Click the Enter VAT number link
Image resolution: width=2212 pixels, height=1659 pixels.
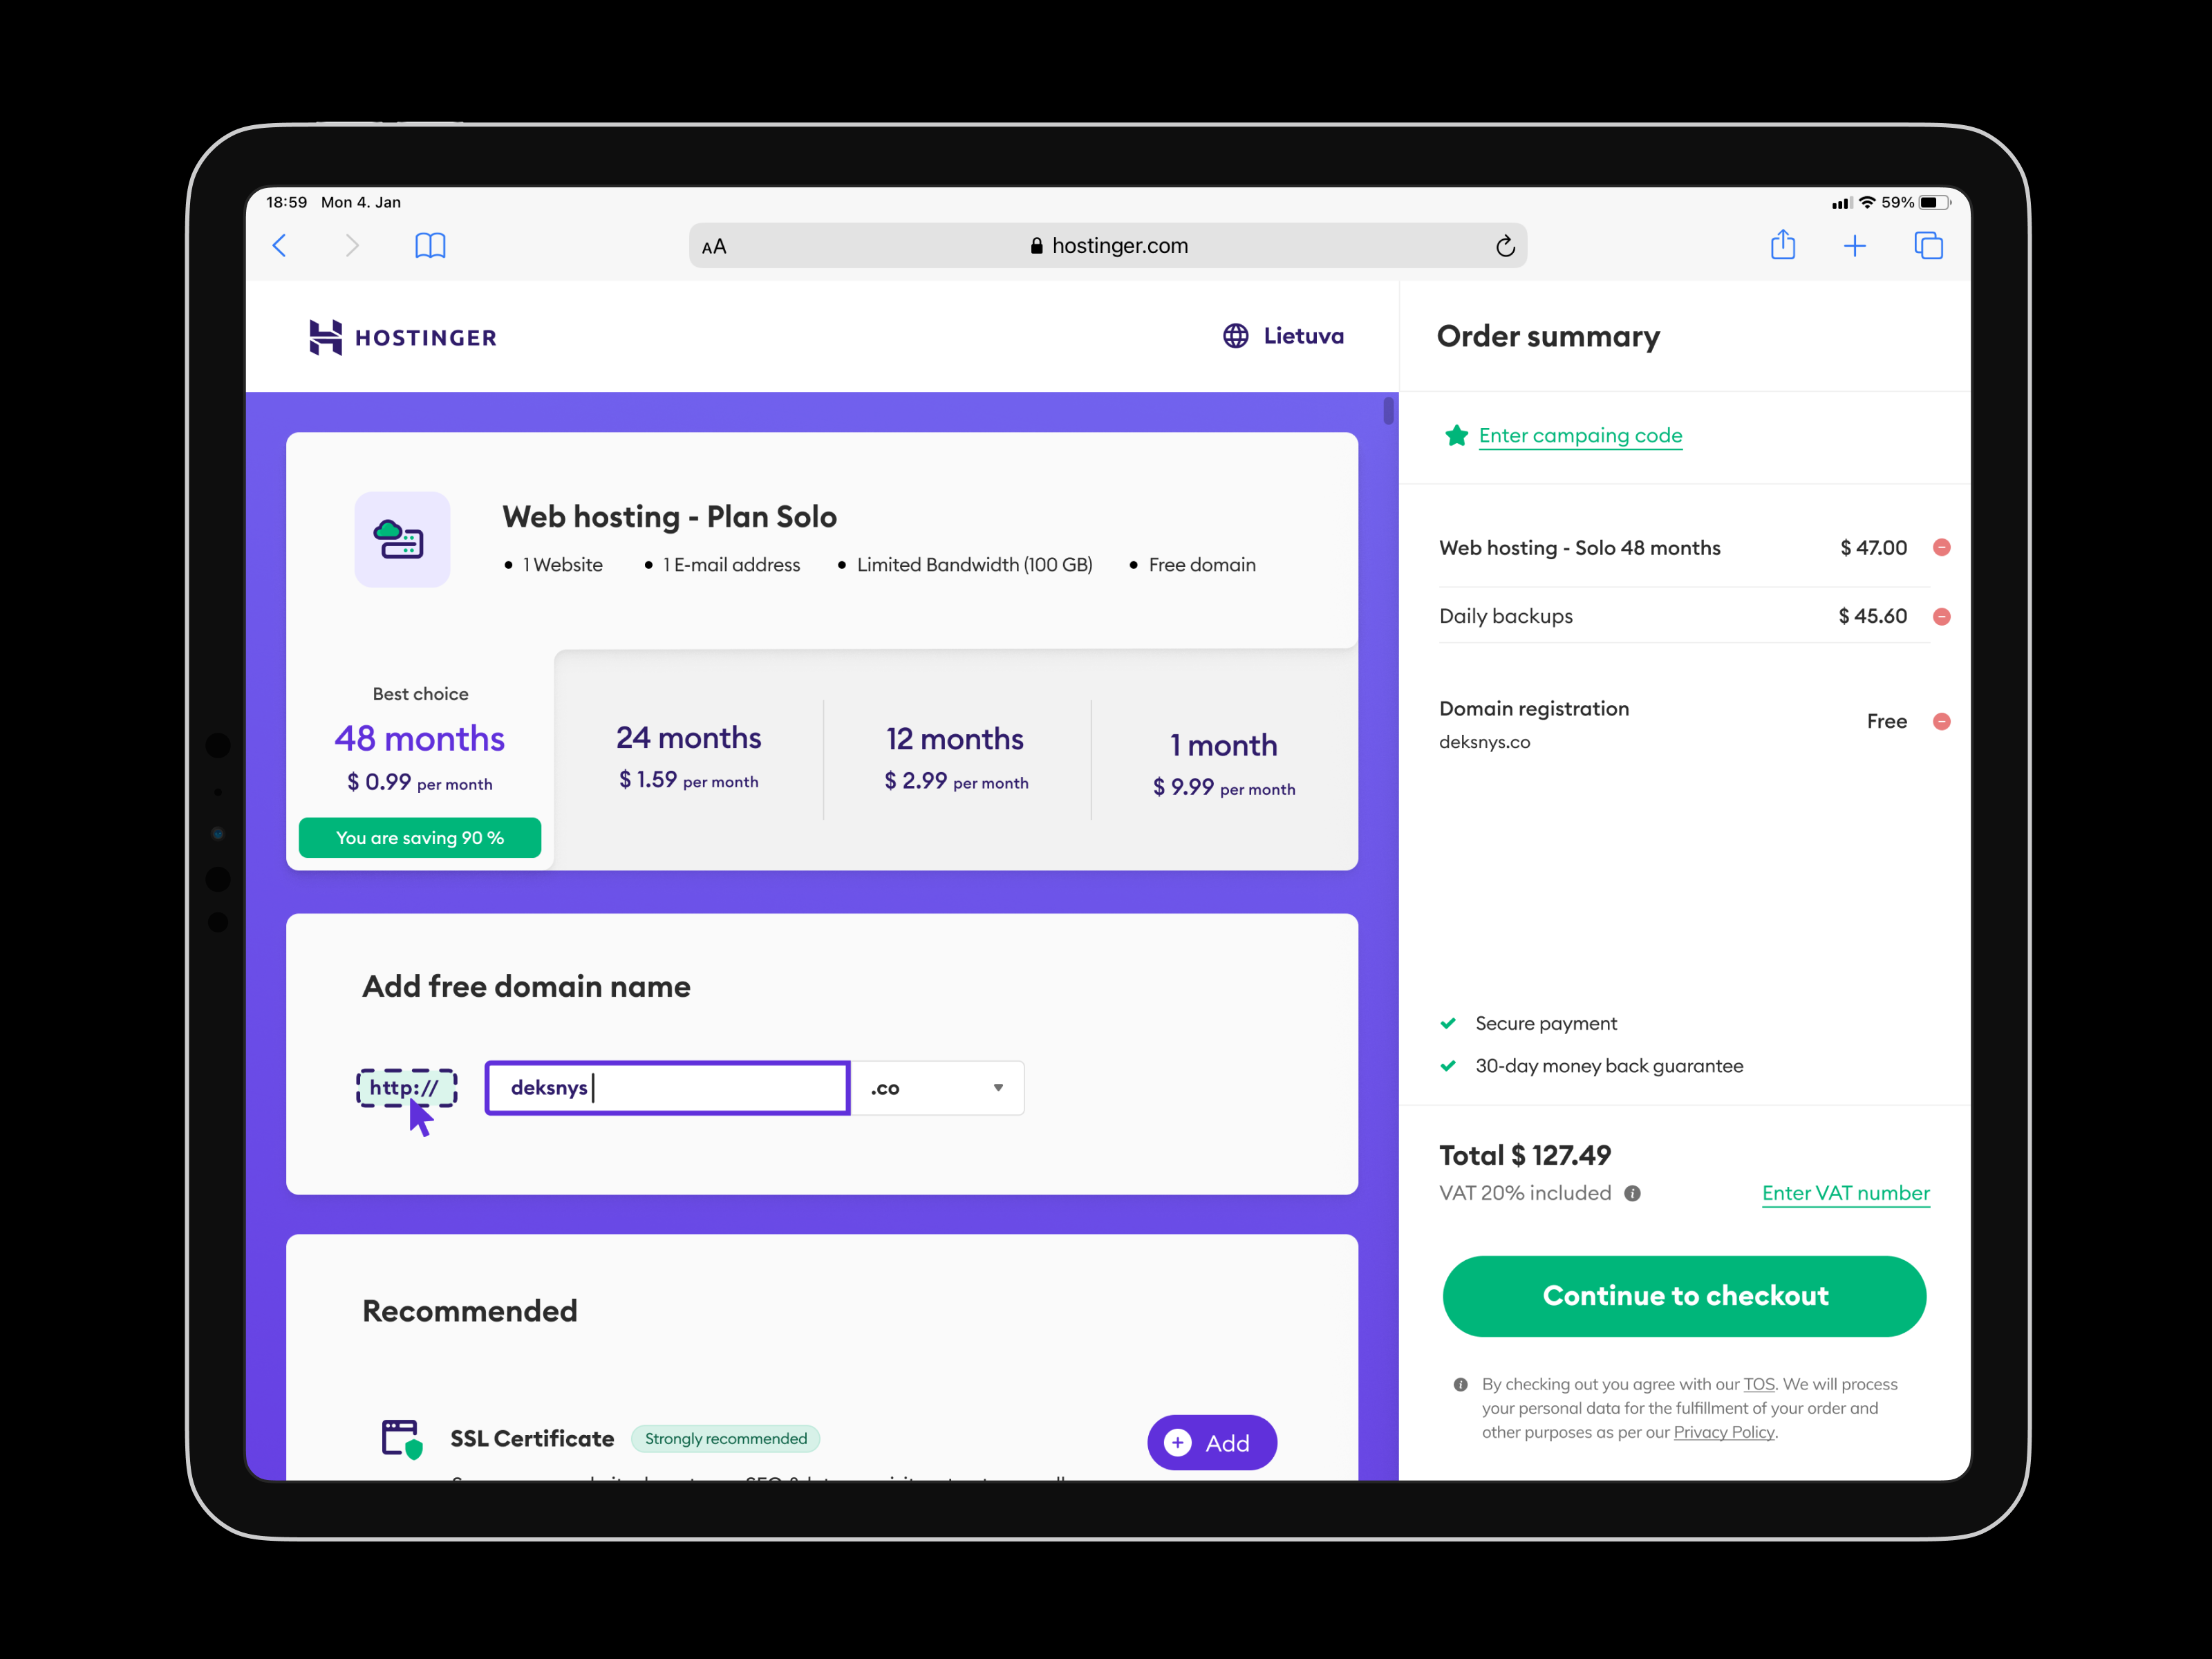1845,1193
